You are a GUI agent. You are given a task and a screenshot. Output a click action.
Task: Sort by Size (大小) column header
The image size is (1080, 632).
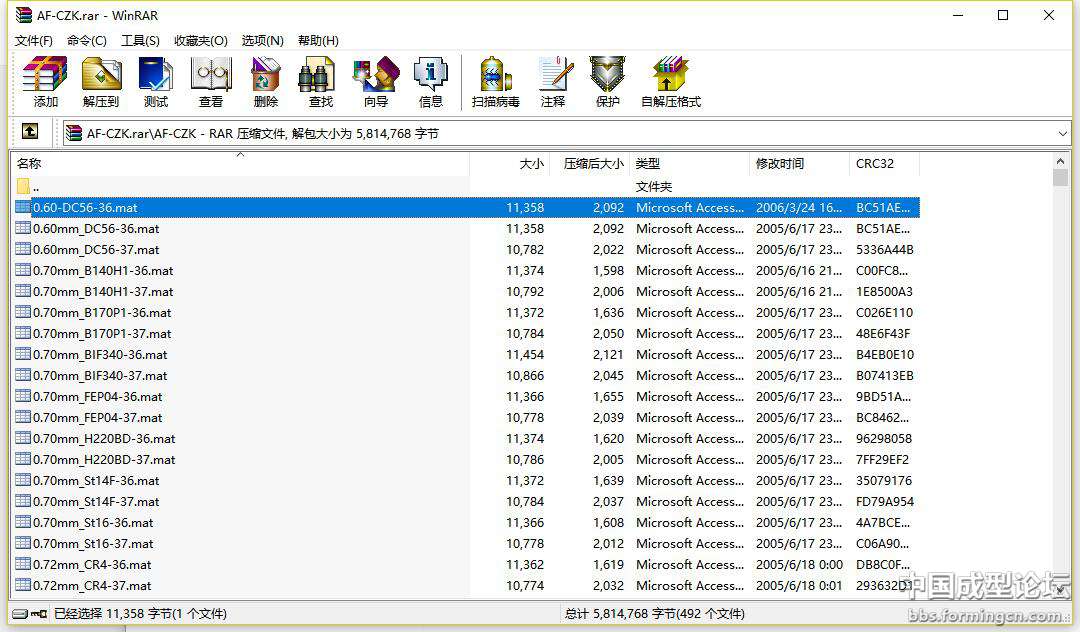click(x=510, y=164)
